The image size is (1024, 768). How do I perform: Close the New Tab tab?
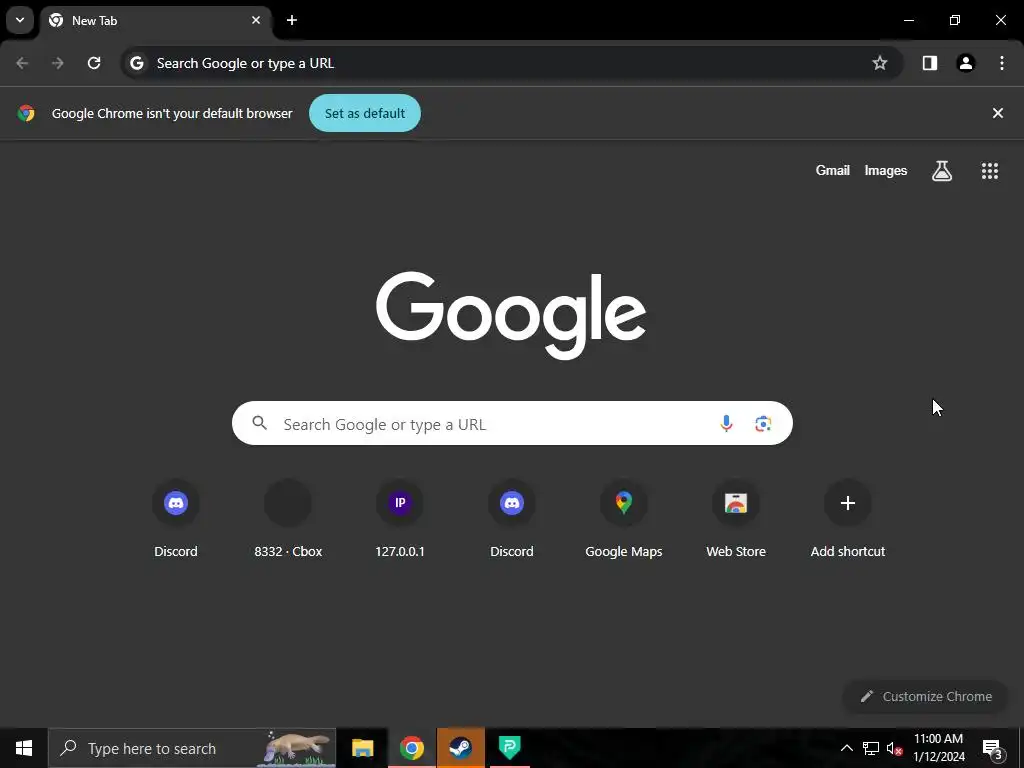coord(256,20)
